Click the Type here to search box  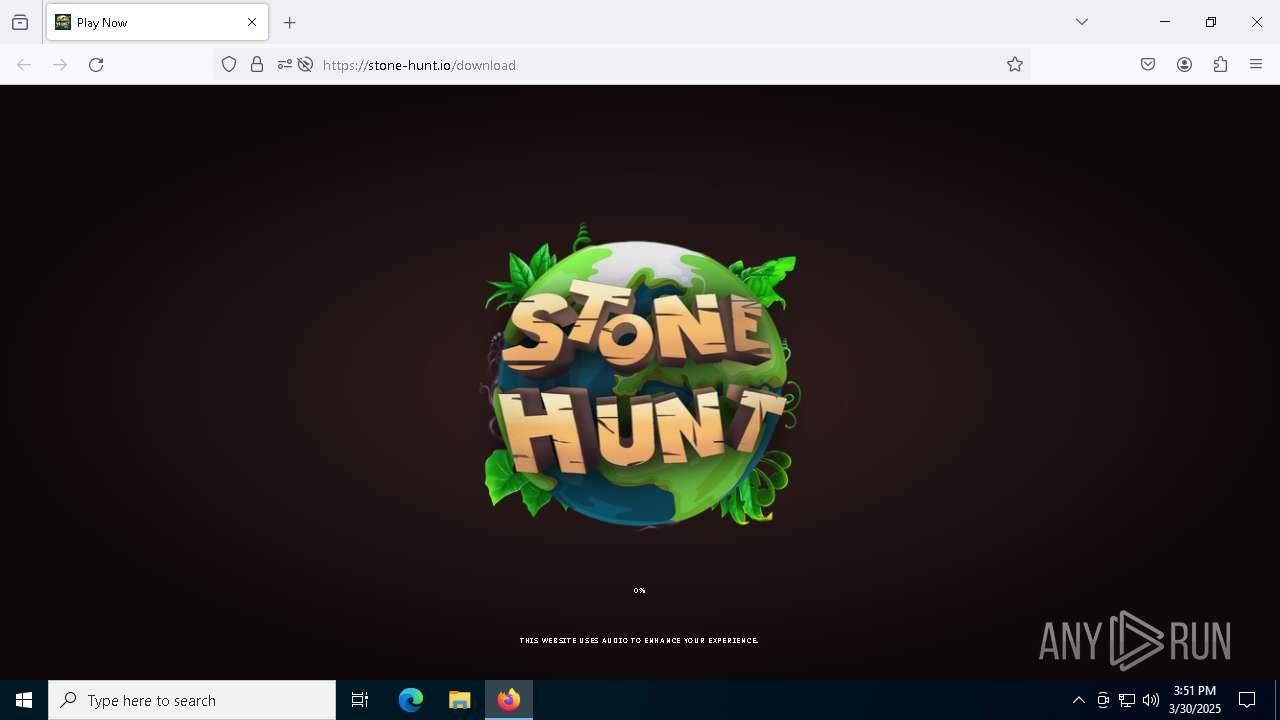pos(192,700)
